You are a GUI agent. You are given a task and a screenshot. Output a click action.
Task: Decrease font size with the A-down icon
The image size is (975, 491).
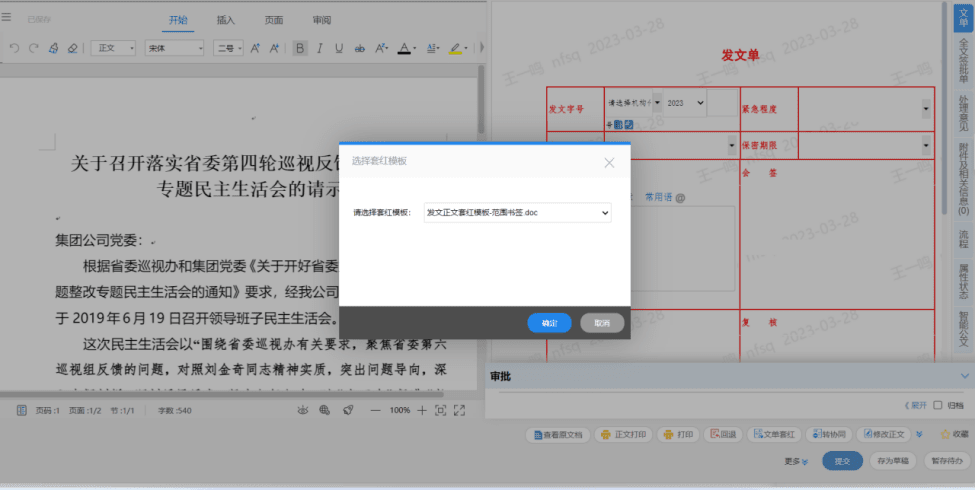click(274, 48)
